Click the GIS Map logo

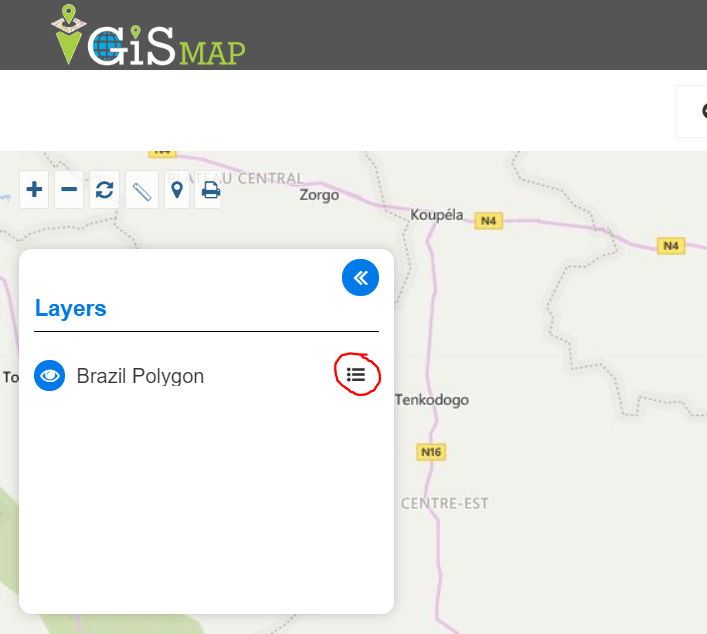148,36
